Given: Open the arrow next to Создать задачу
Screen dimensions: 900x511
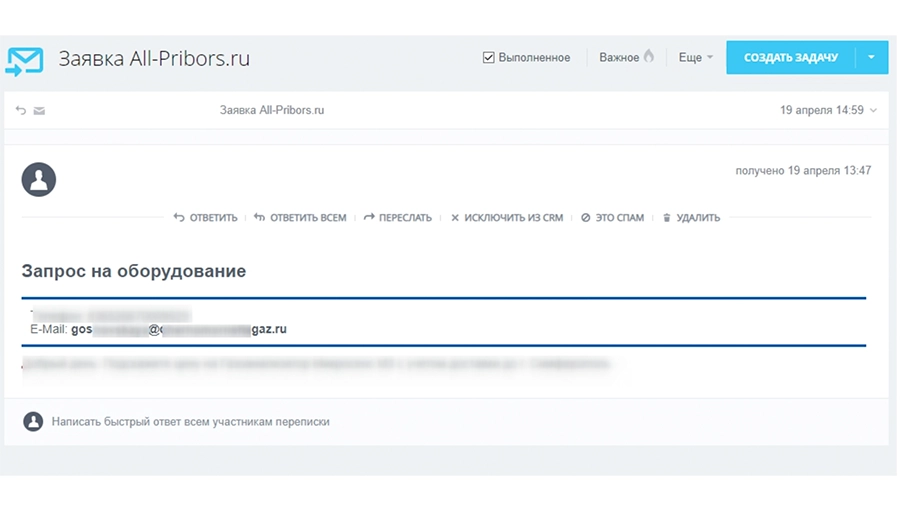Looking at the screenshot, I should (x=871, y=58).
